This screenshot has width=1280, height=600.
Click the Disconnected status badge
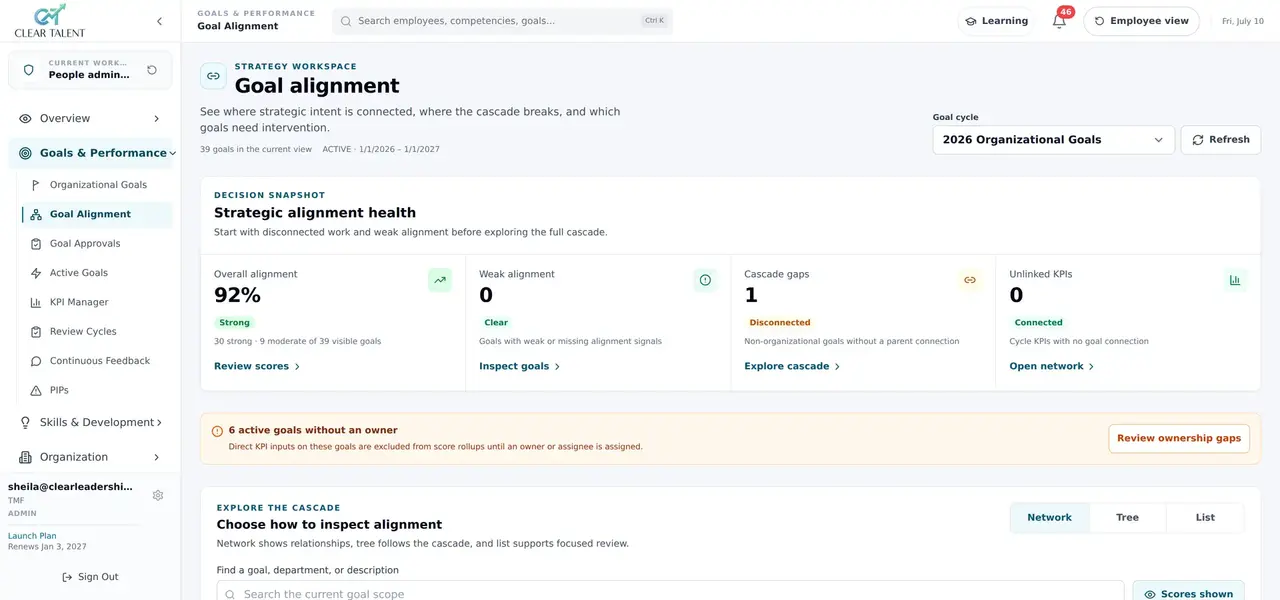(780, 323)
